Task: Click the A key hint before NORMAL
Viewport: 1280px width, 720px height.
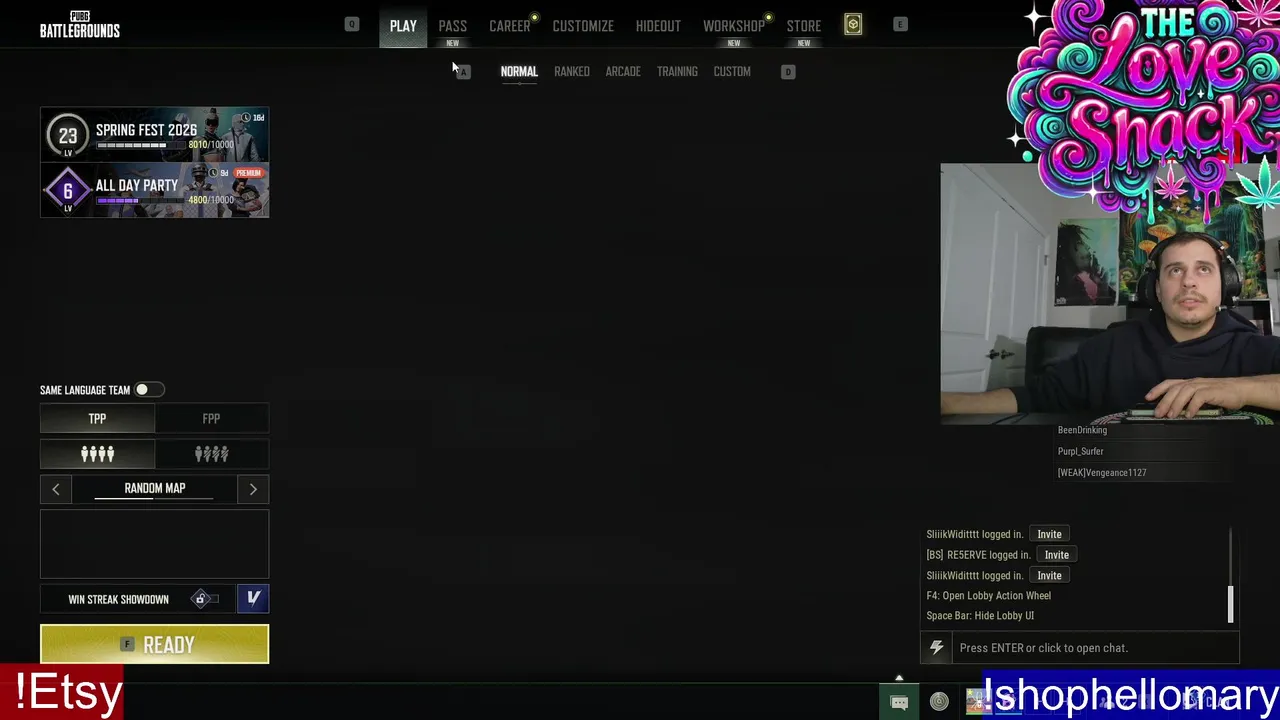Action: pos(463,72)
